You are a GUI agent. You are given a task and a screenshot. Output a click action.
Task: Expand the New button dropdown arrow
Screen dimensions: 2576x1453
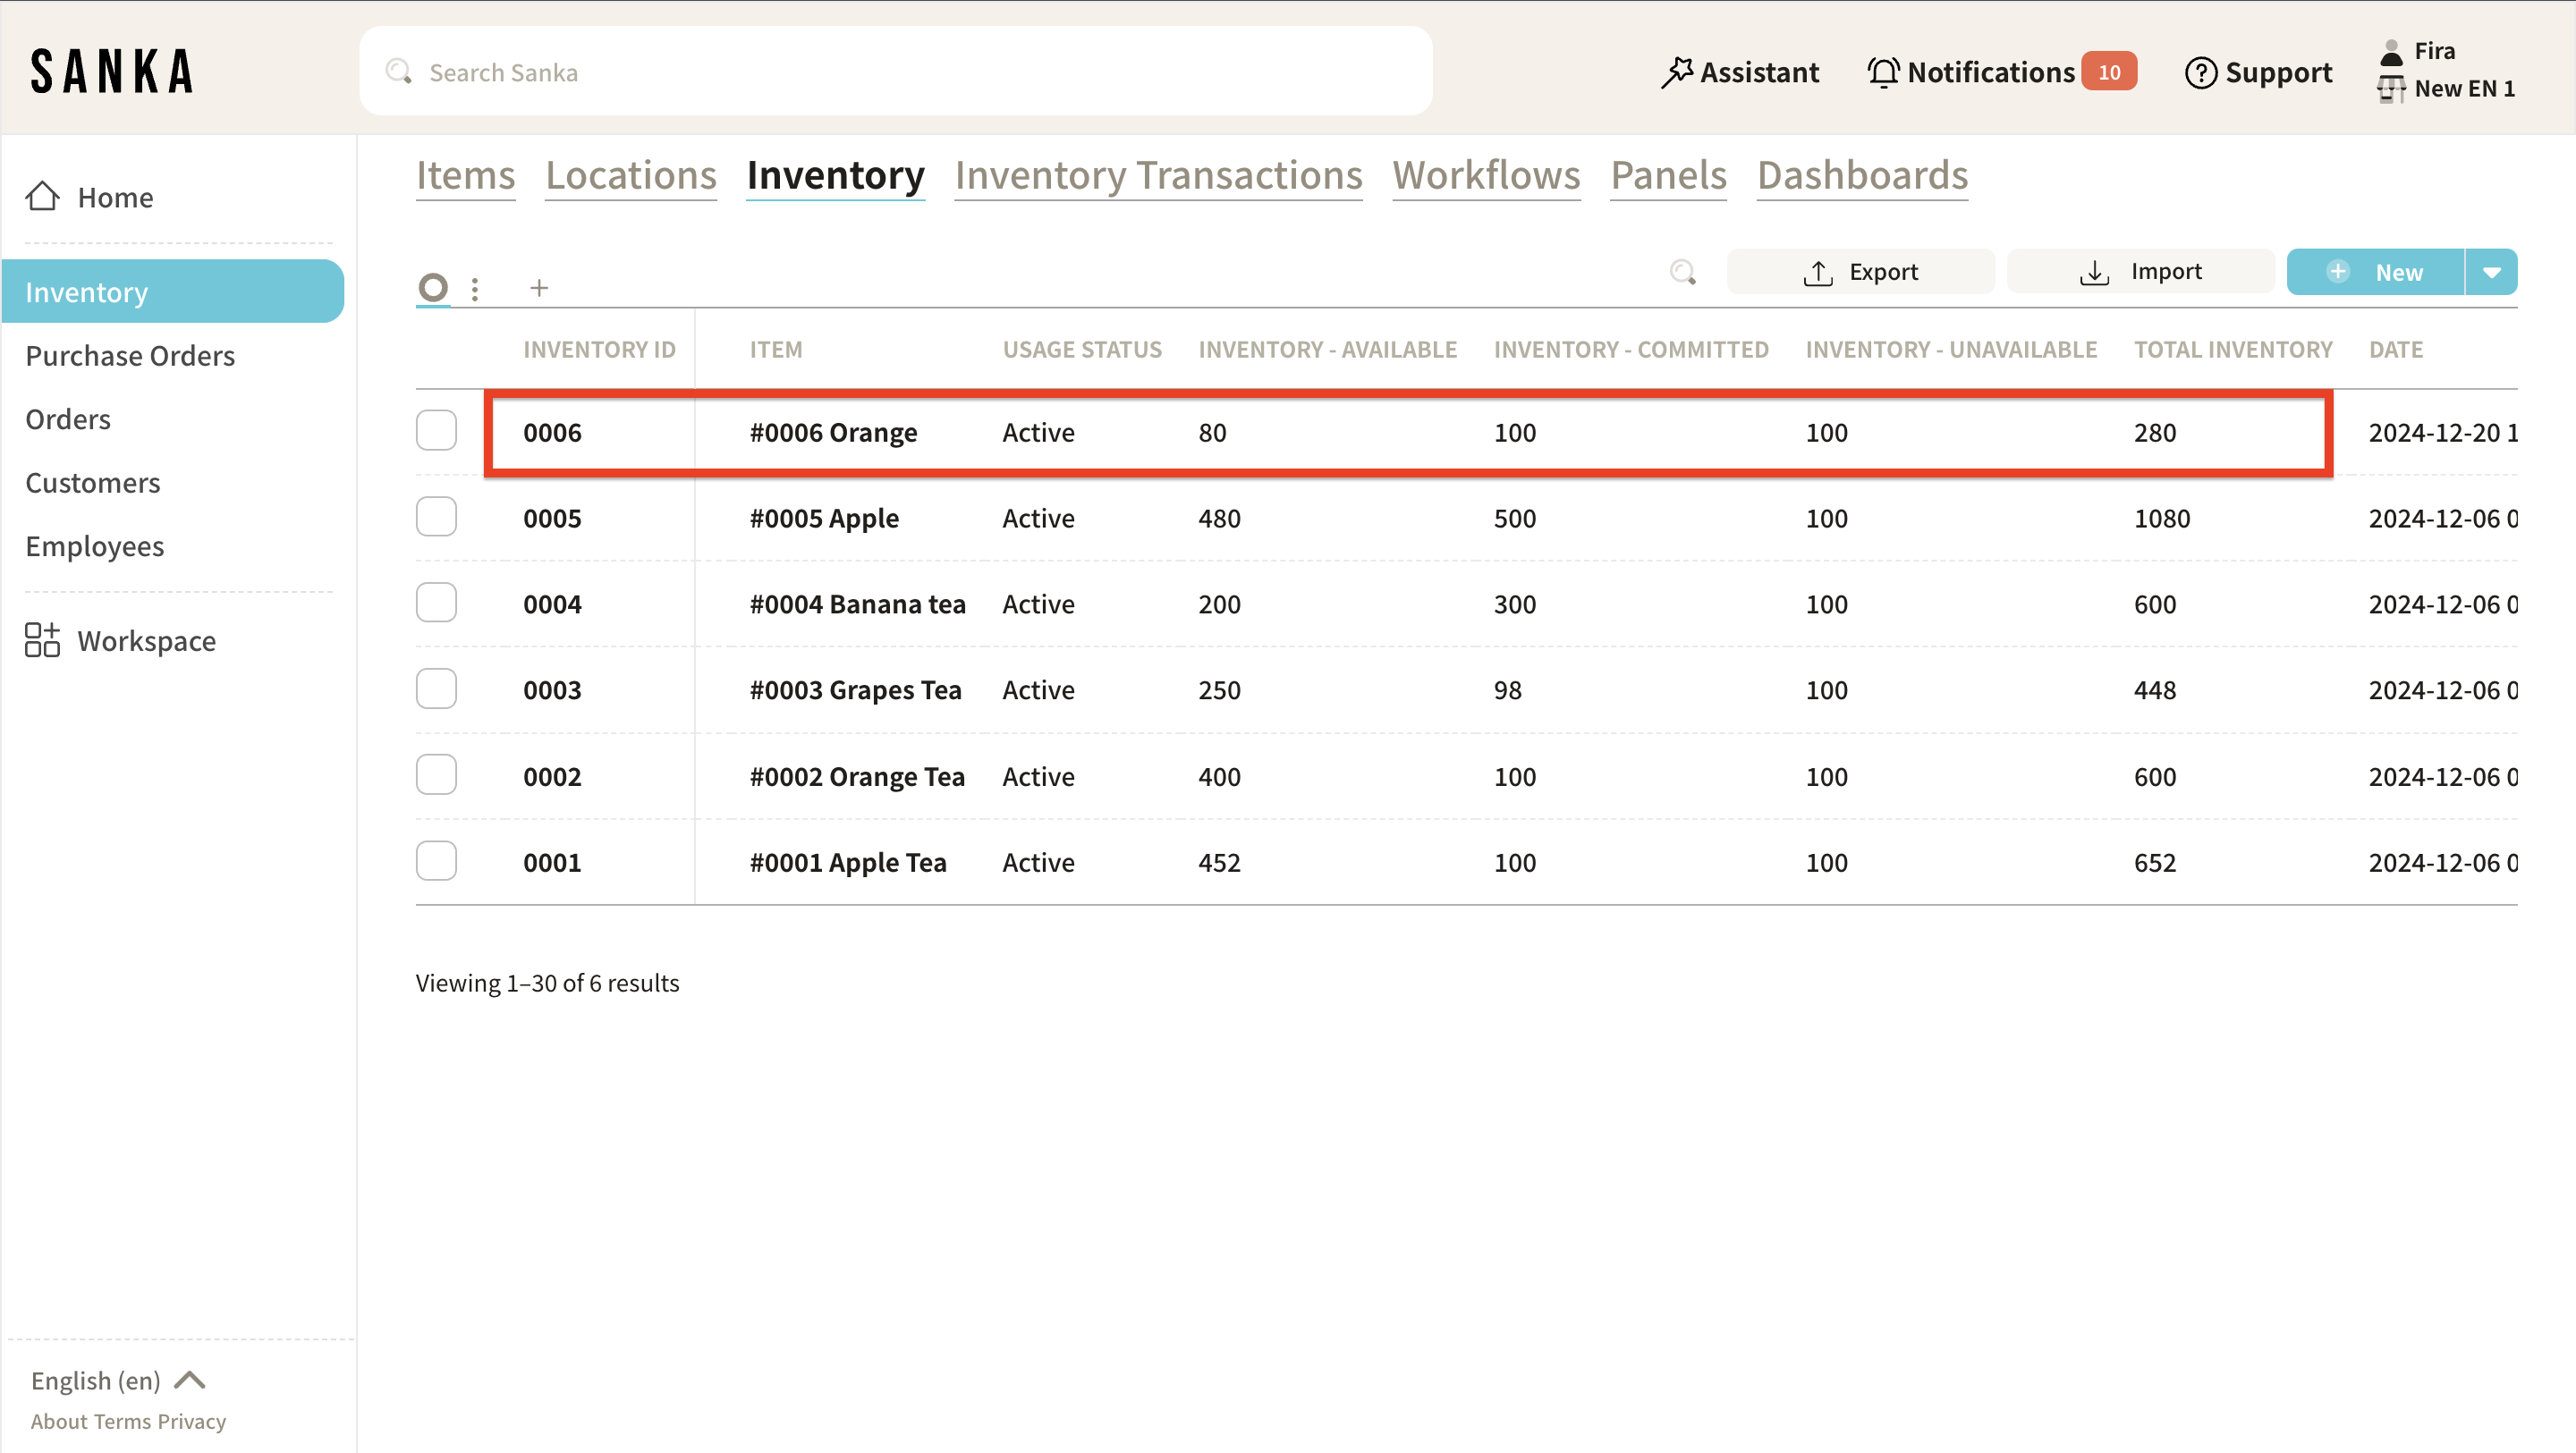click(2491, 272)
